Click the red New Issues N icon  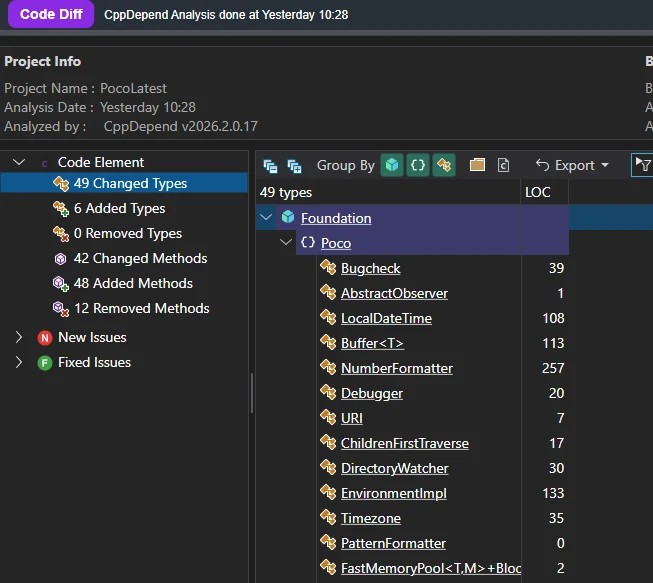[x=45, y=338]
